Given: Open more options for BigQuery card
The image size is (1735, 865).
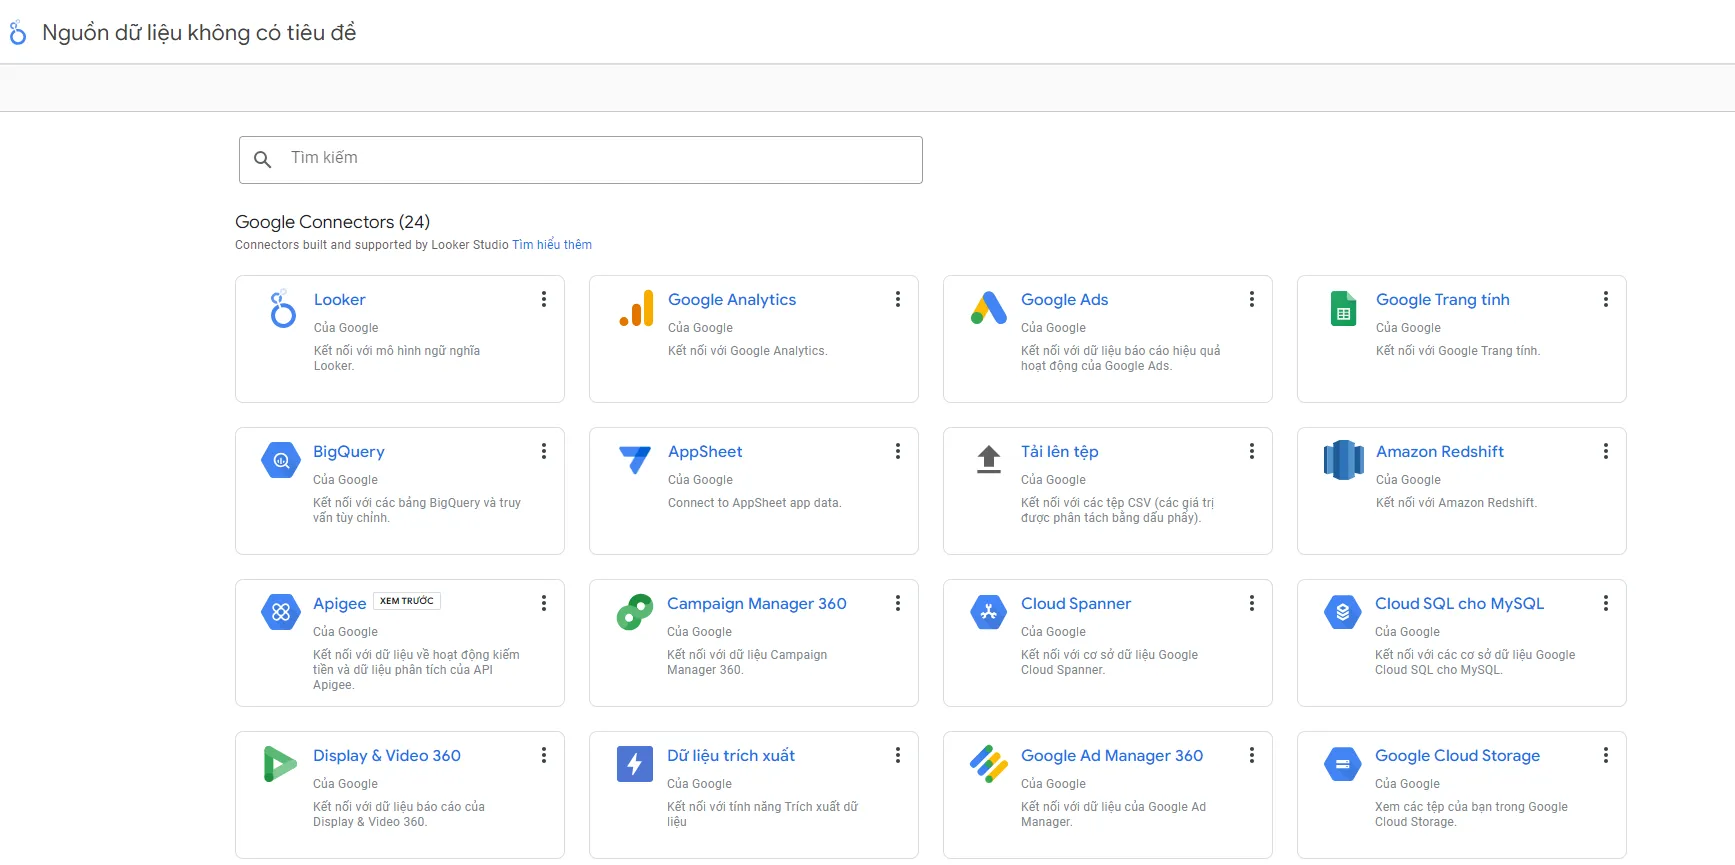Looking at the screenshot, I should click(544, 451).
